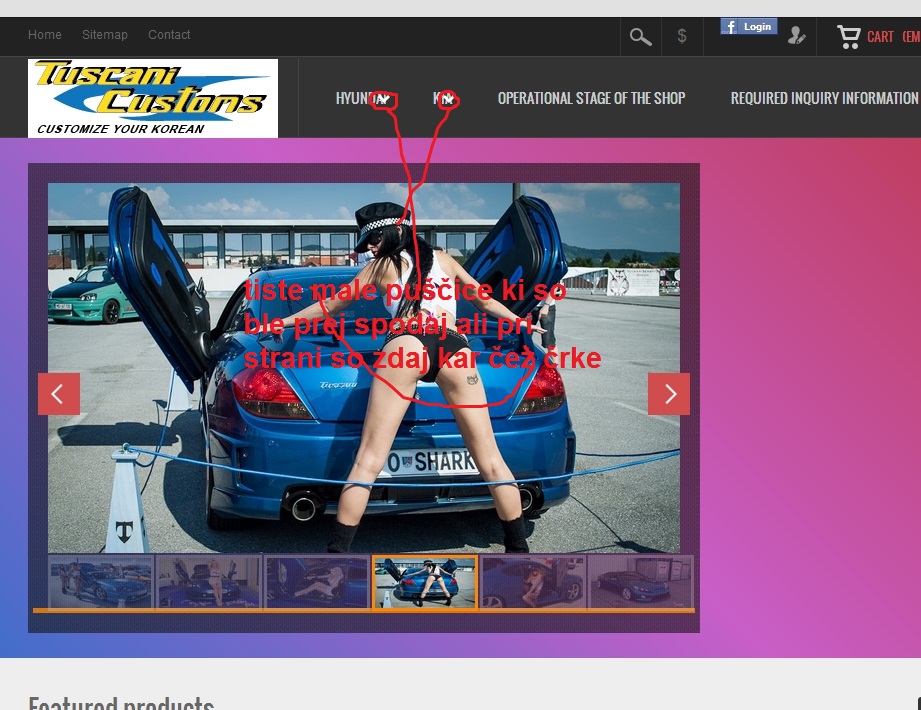This screenshot has height=710, width=921.
Task: Open the Sitemap link
Action: 105,35
